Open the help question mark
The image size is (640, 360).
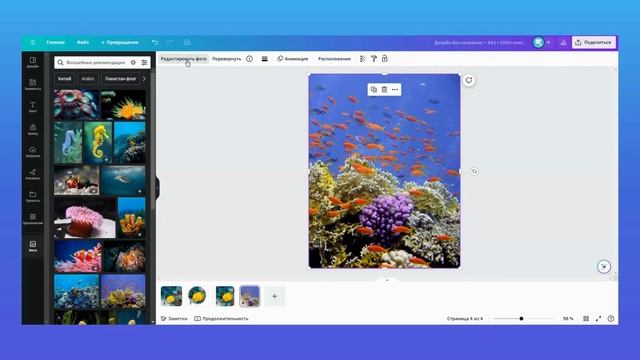[x=611, y=318]
